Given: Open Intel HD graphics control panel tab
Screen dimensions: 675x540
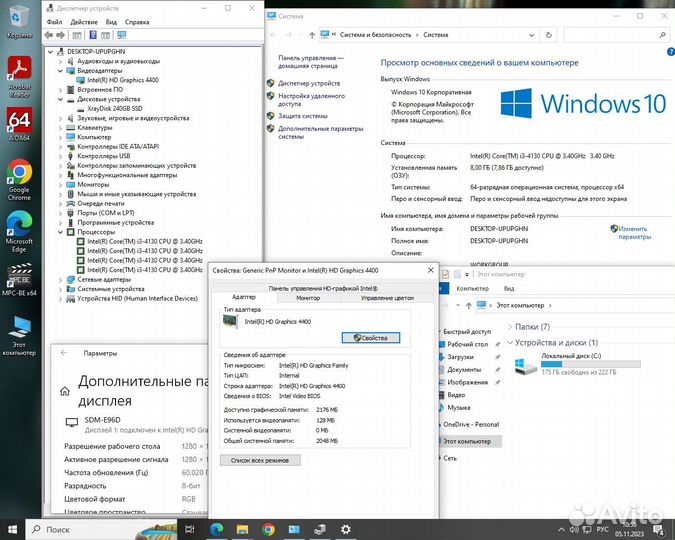Looking at the screenshot, I should [x=323, y=288].
